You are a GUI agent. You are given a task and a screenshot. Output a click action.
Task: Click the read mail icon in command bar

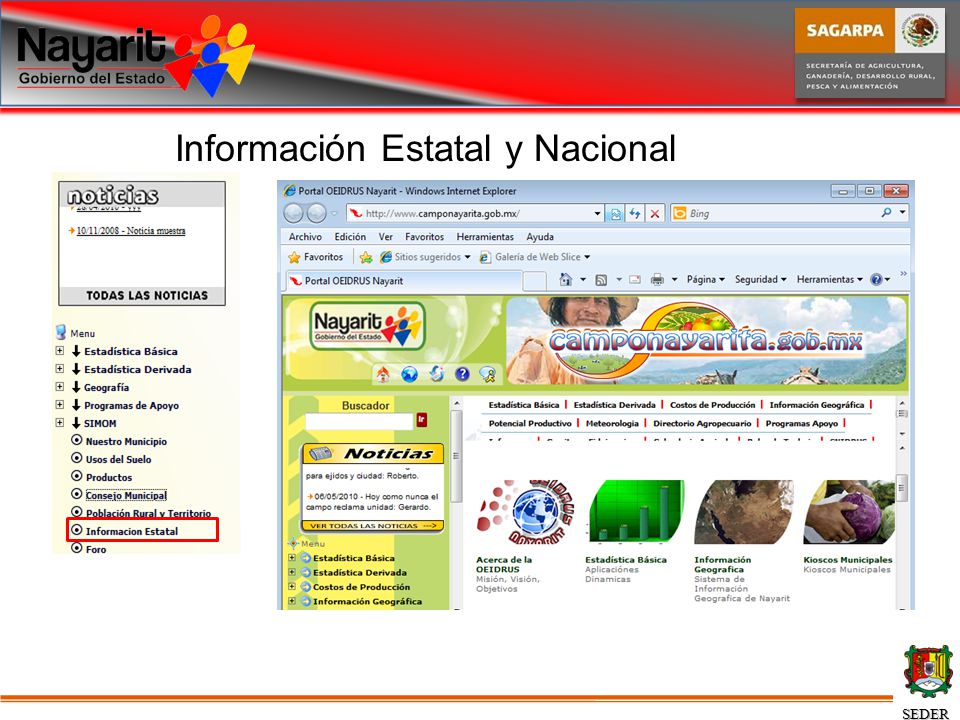coord(635,280)
